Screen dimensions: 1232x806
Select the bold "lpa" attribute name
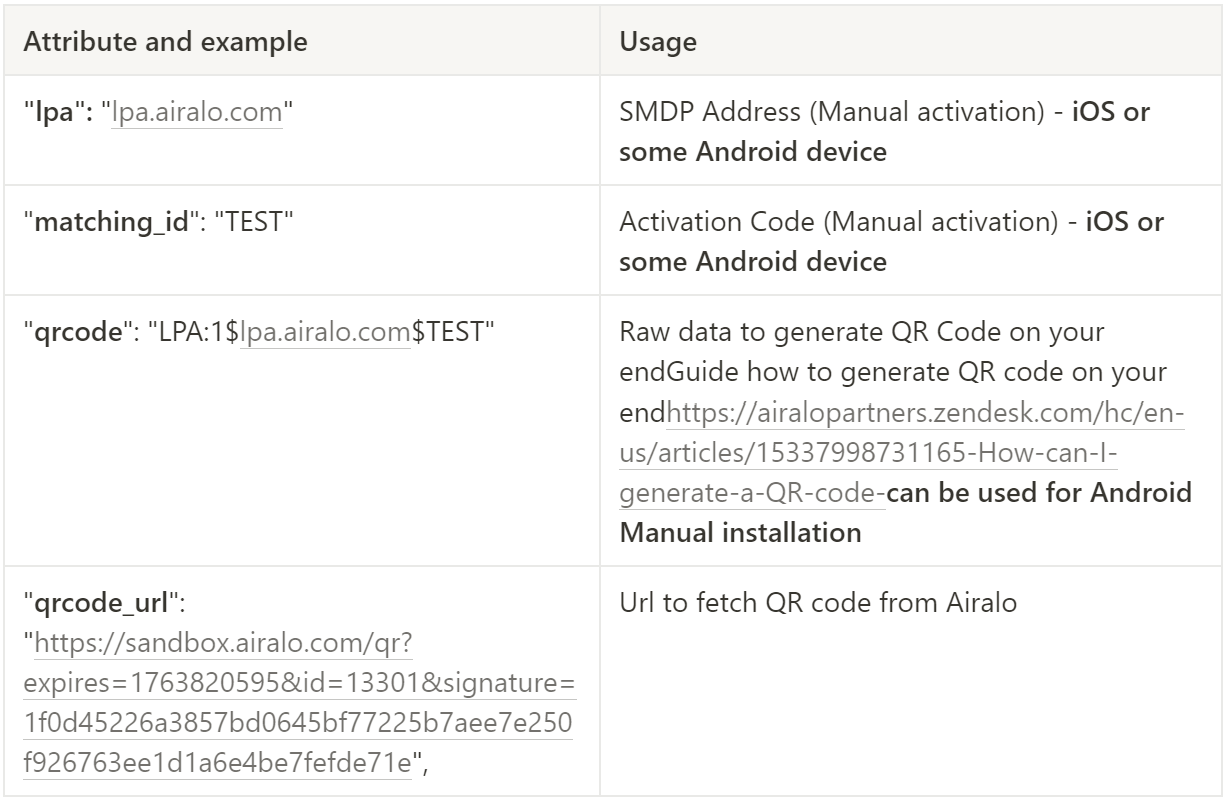click(62, 113)
